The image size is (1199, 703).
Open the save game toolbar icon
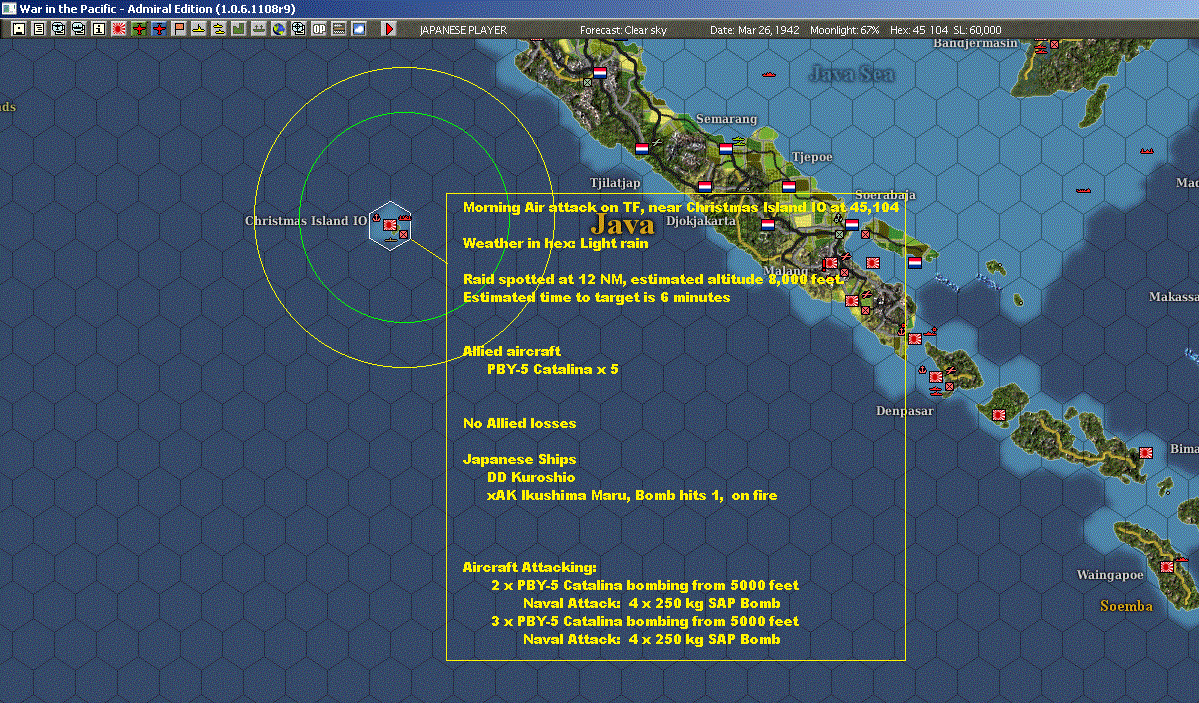[x=18, y=29]
